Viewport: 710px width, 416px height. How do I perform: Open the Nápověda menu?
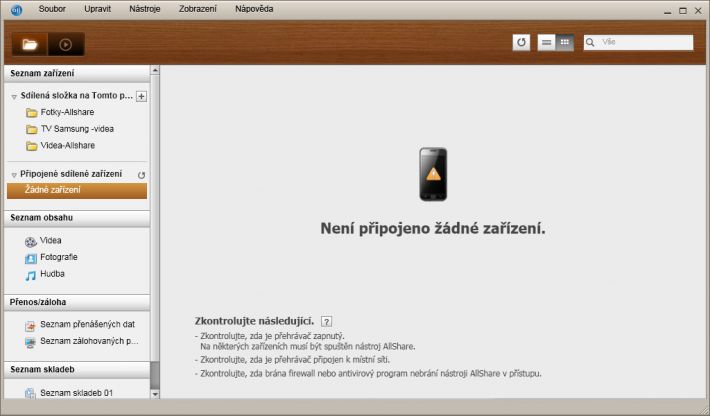[254, 9]
